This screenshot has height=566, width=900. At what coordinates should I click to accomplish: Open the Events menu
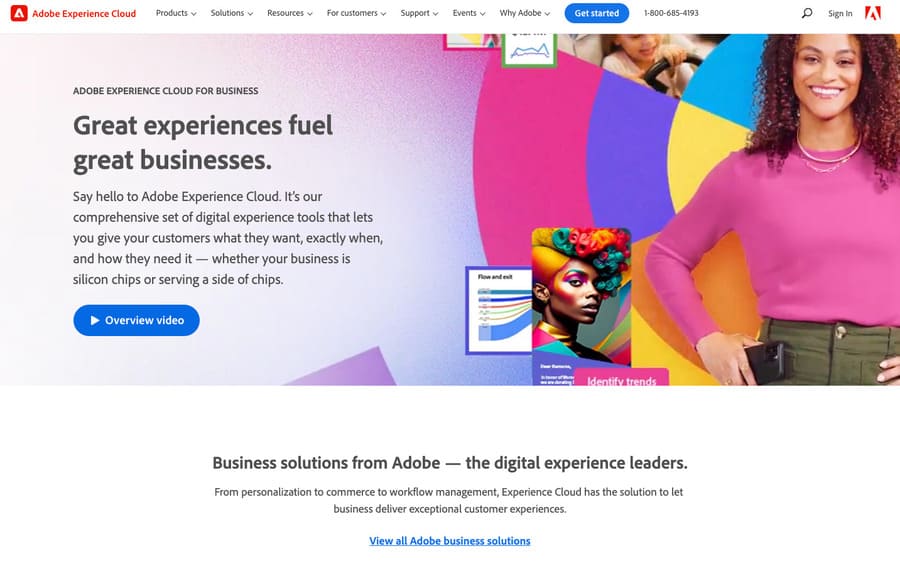tap(468, 13)
